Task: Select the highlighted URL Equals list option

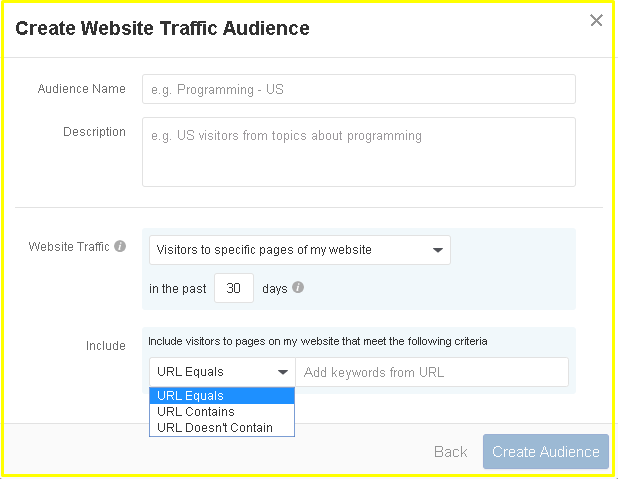Action: (222, 395)
